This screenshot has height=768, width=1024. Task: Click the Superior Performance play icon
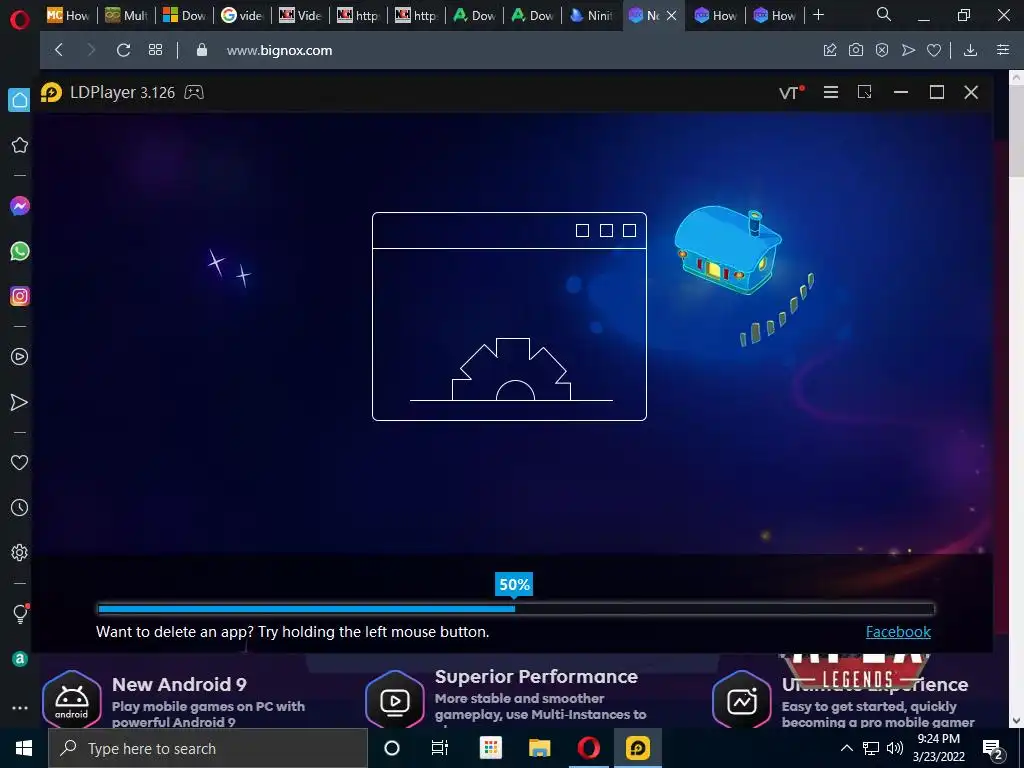coord(394,701)
